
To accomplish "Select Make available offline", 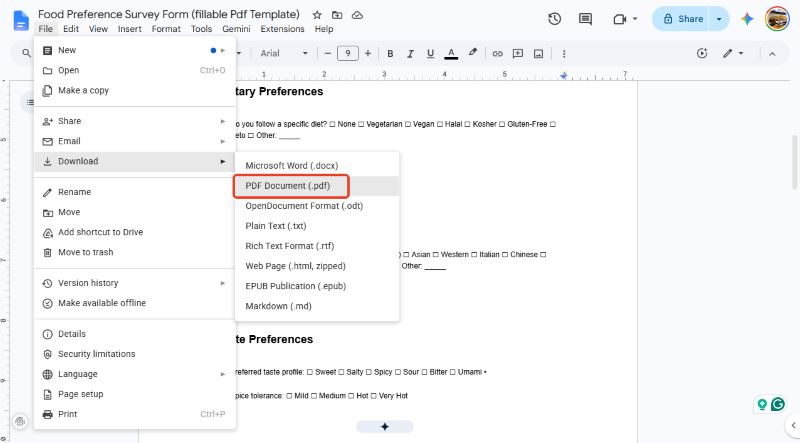I will pos(135,303).
